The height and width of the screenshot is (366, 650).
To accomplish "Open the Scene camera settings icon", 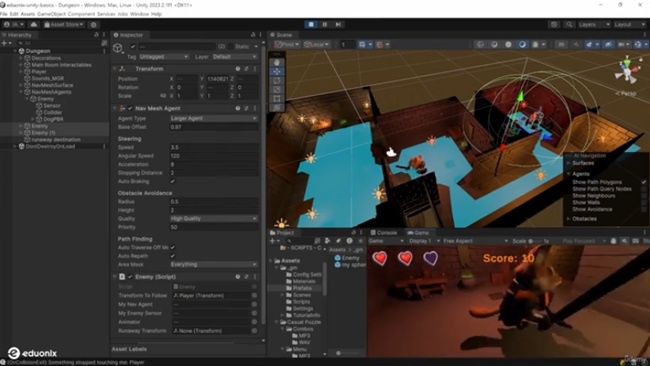I will point(621,44).
